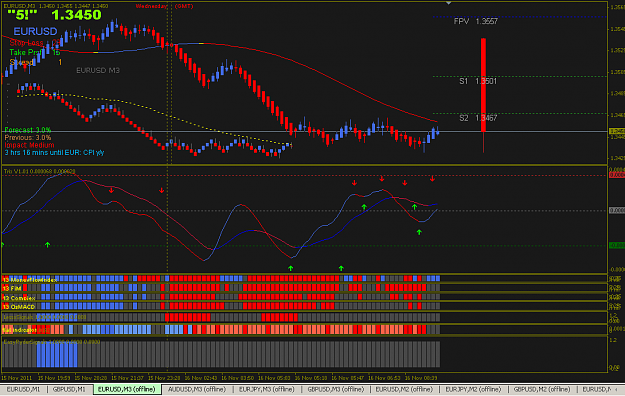This screenshot has height=396, width=625.
Task: Switch to the EURUSD,M1 chart tab
Action: 23,389
